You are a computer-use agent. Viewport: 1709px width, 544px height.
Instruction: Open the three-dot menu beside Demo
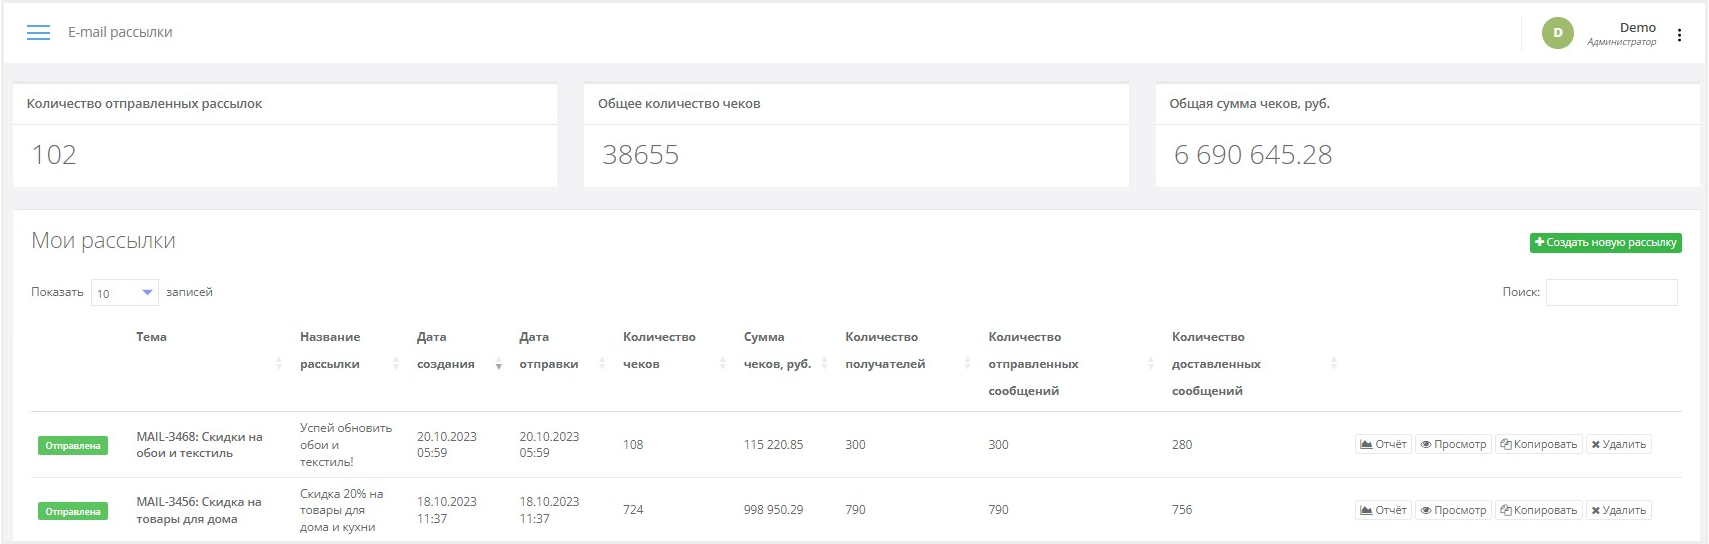1679,35
